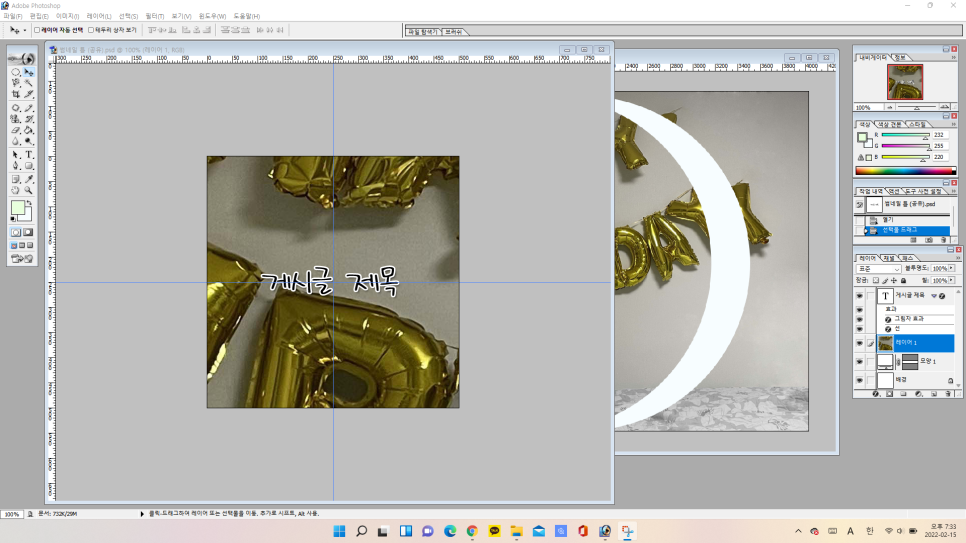Open the blend mode 표준 dropdown
The width and height of the screenshot is (966, 543).
pos(879,269)
